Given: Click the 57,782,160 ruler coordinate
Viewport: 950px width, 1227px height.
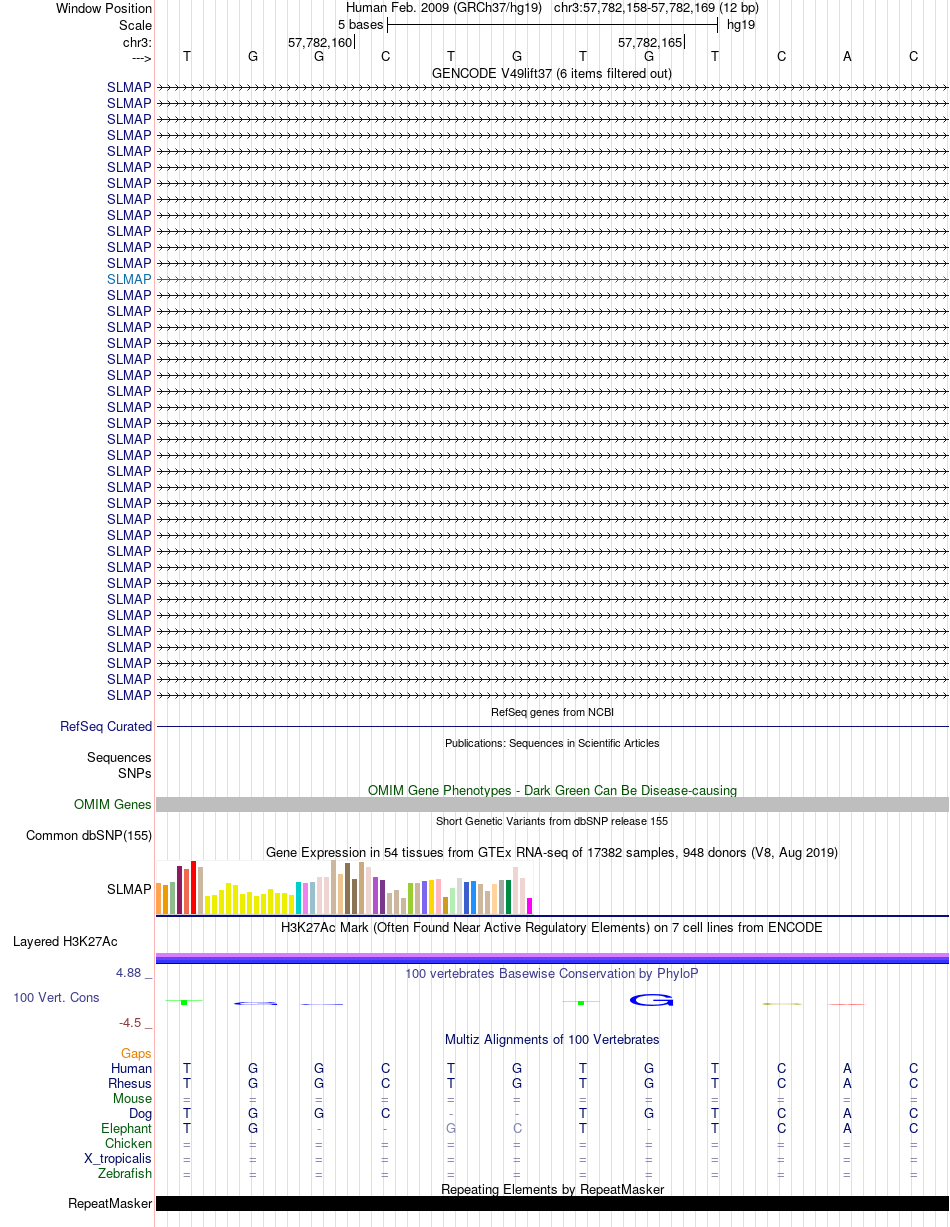Looking at the screenshot, I should (320, 42).
